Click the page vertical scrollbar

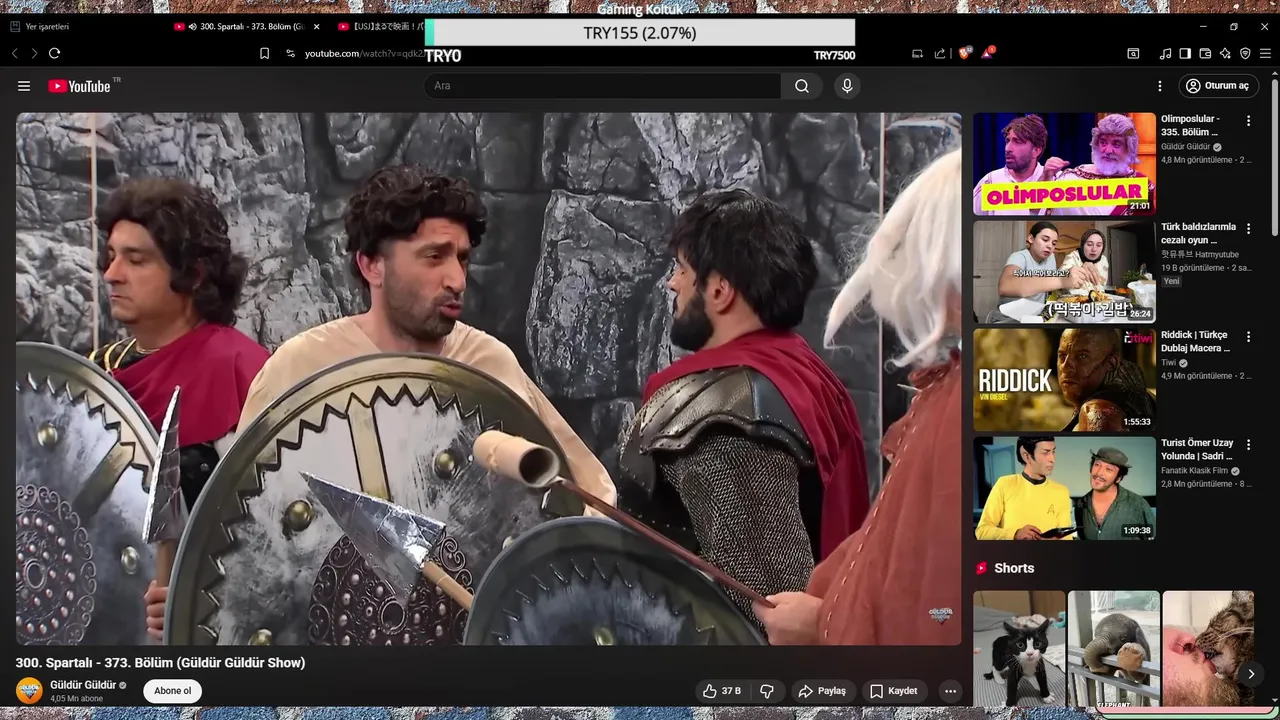[x=1275, y=160]
